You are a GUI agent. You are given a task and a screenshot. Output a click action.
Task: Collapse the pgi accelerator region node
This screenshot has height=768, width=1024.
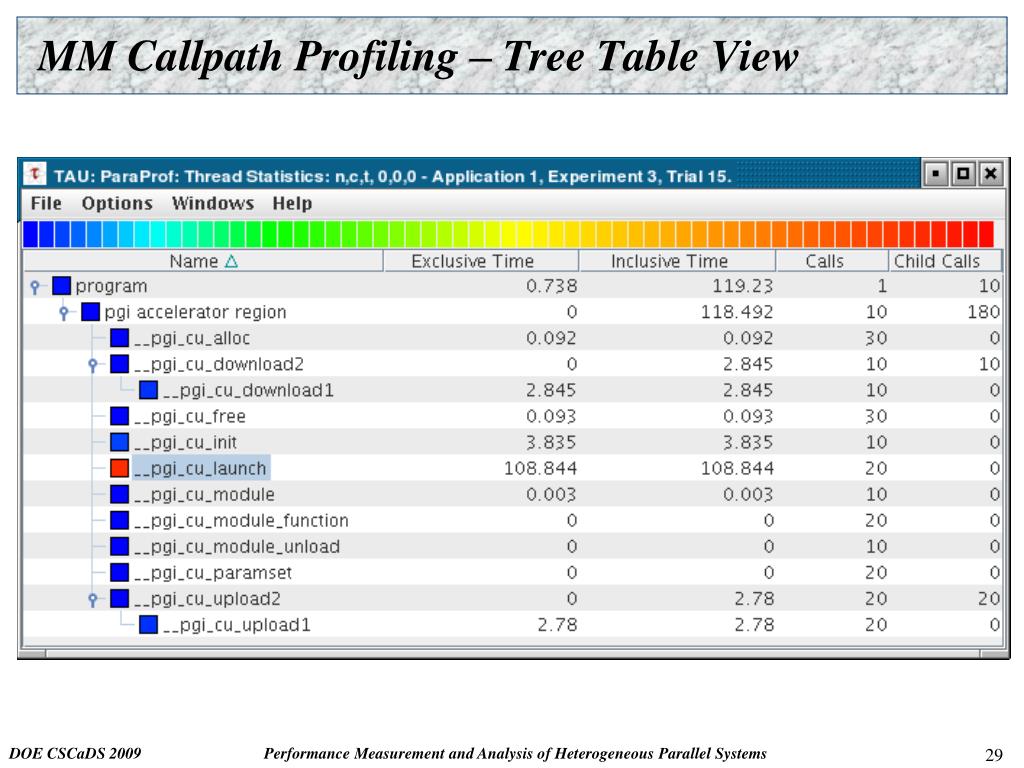point(64,312)
